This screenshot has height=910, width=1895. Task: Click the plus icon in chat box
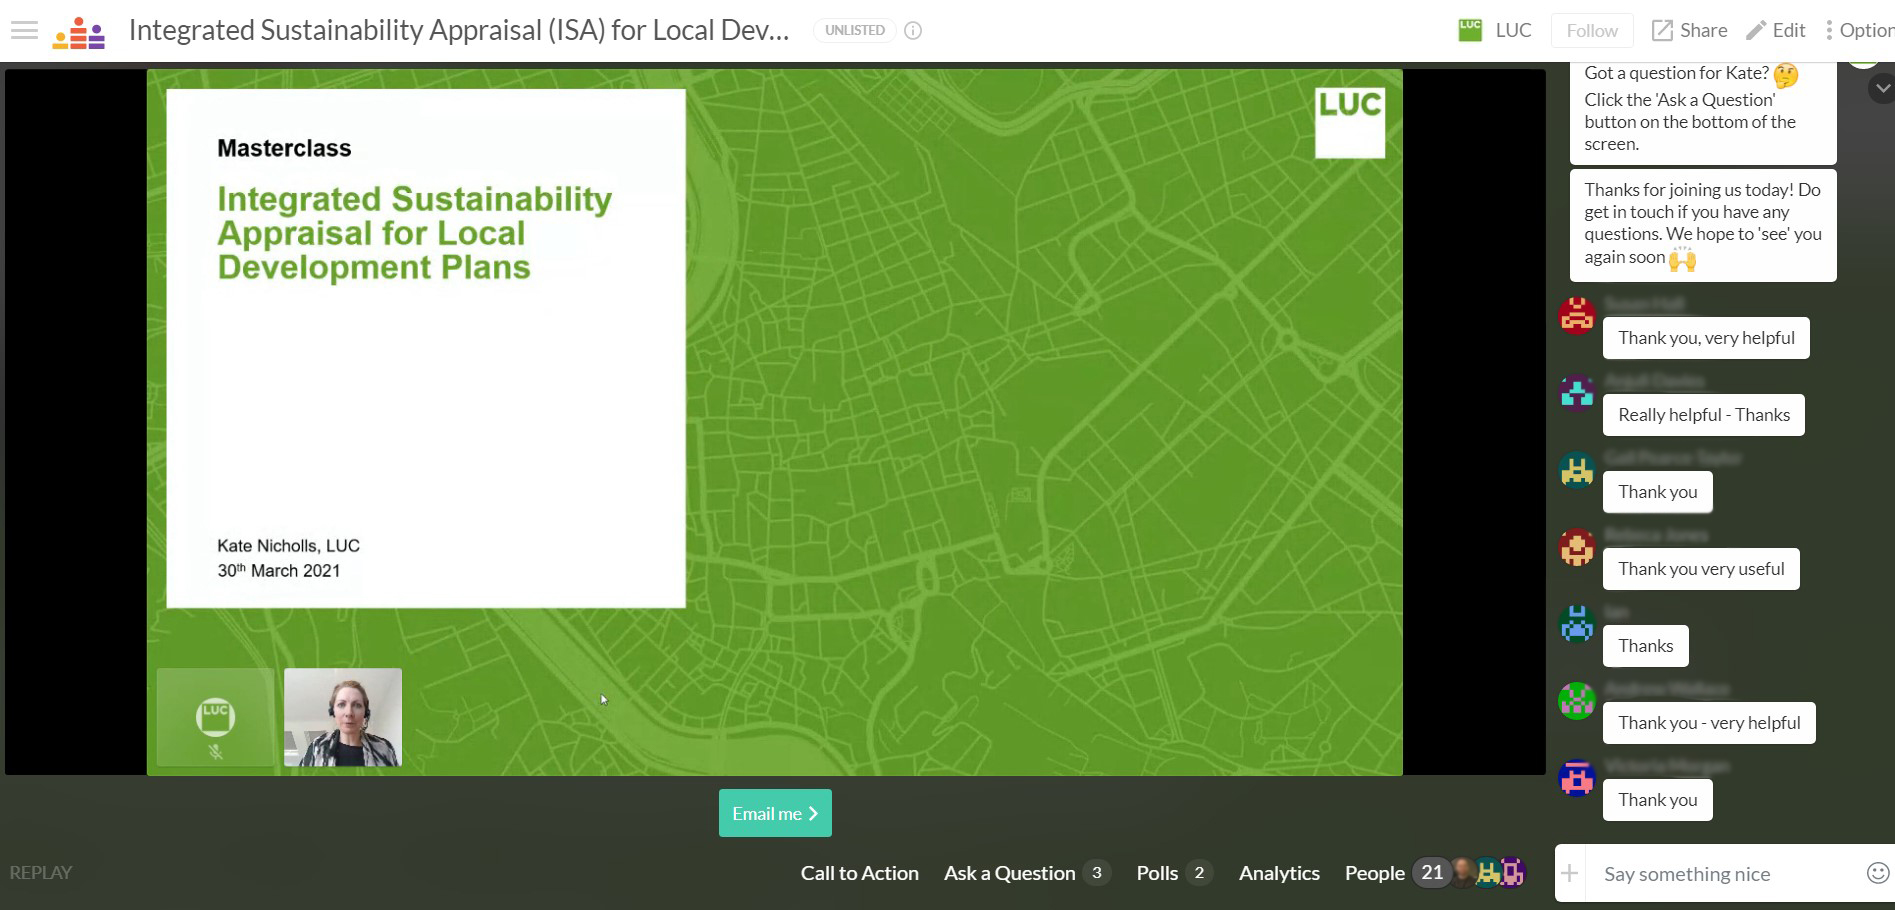[1570, 874]
